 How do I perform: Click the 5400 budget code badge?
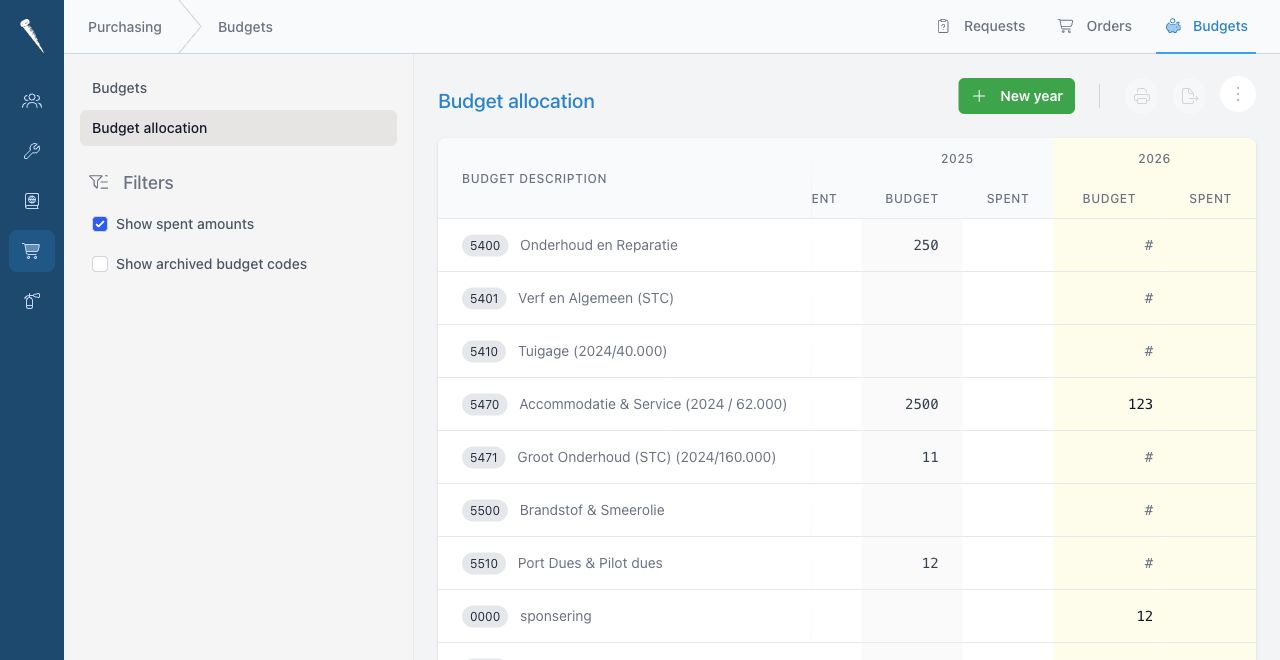coord(485,245)
